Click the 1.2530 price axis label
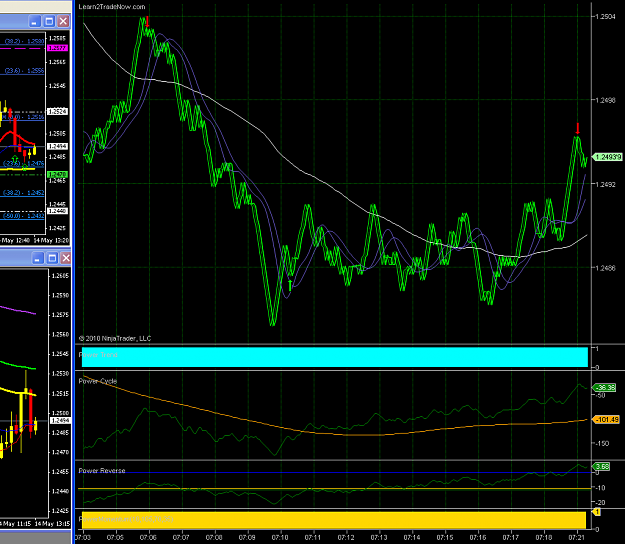 click(x=61, y=374)
